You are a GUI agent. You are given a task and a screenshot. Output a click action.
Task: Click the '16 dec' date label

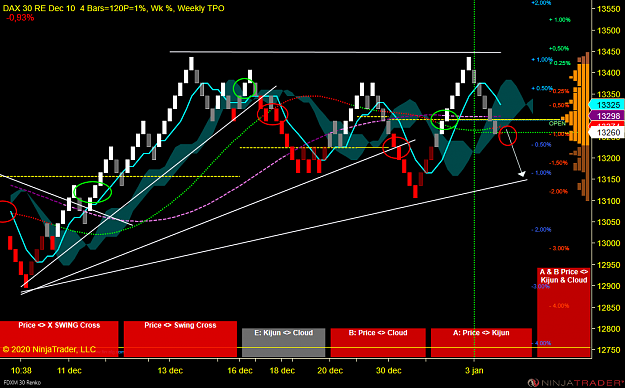point(240,370)
